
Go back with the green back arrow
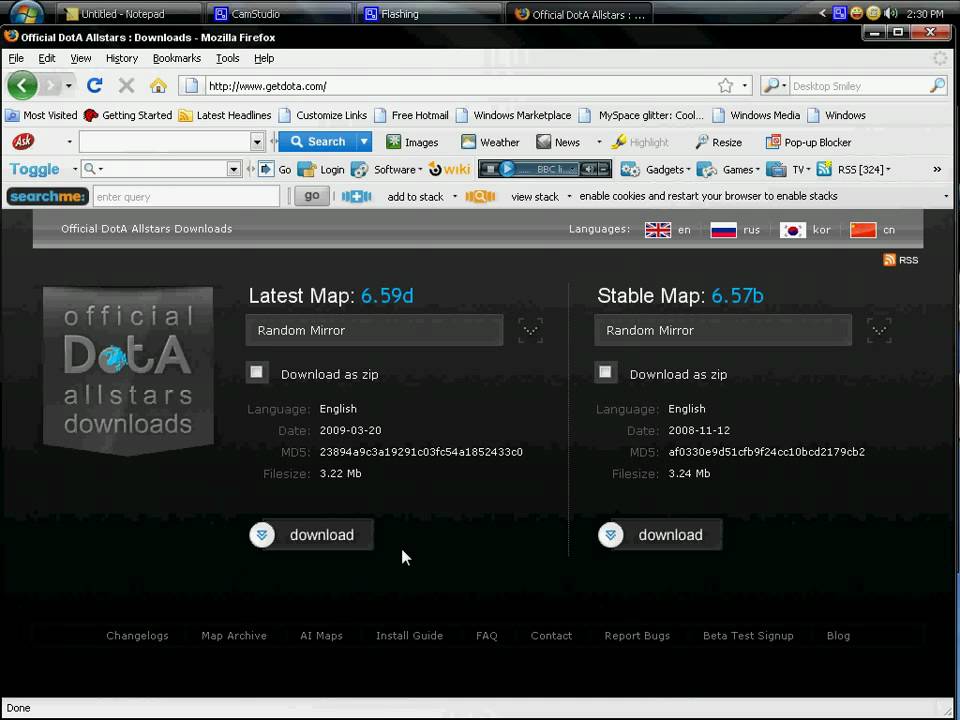(23, 85)
